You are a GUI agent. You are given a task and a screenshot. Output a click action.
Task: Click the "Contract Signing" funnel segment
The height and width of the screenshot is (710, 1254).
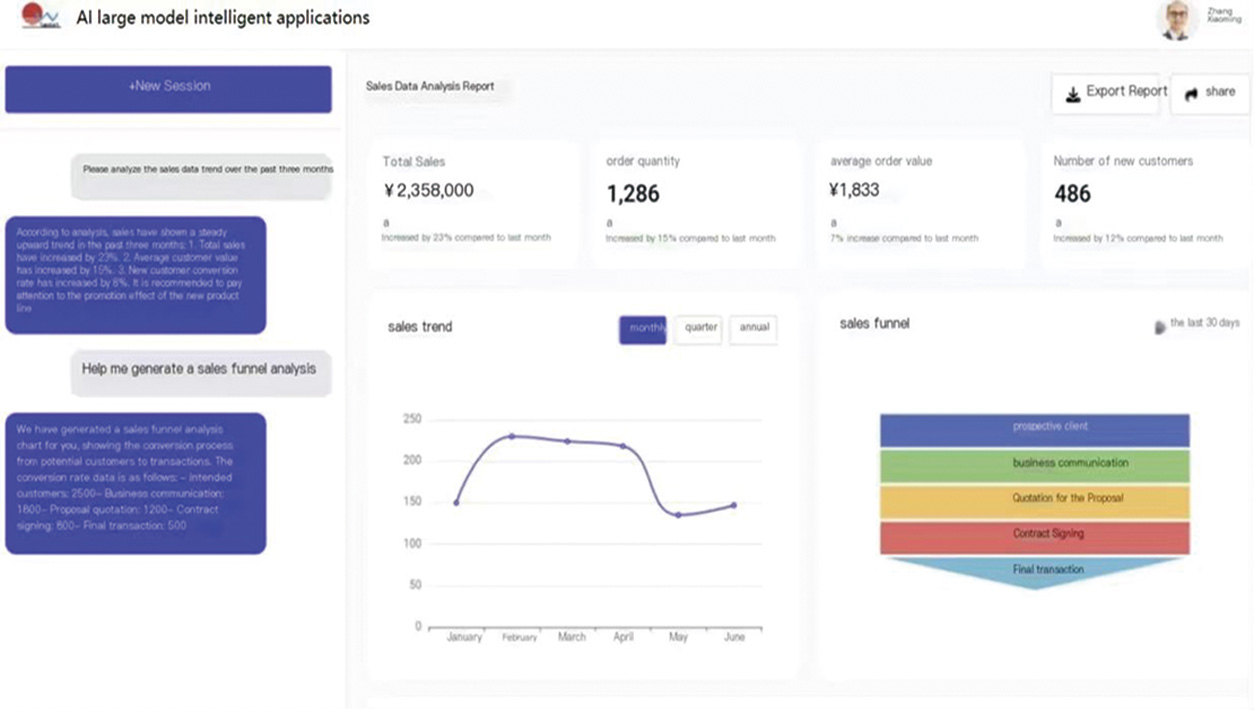pyautogui.click(x=1033, y=533)
